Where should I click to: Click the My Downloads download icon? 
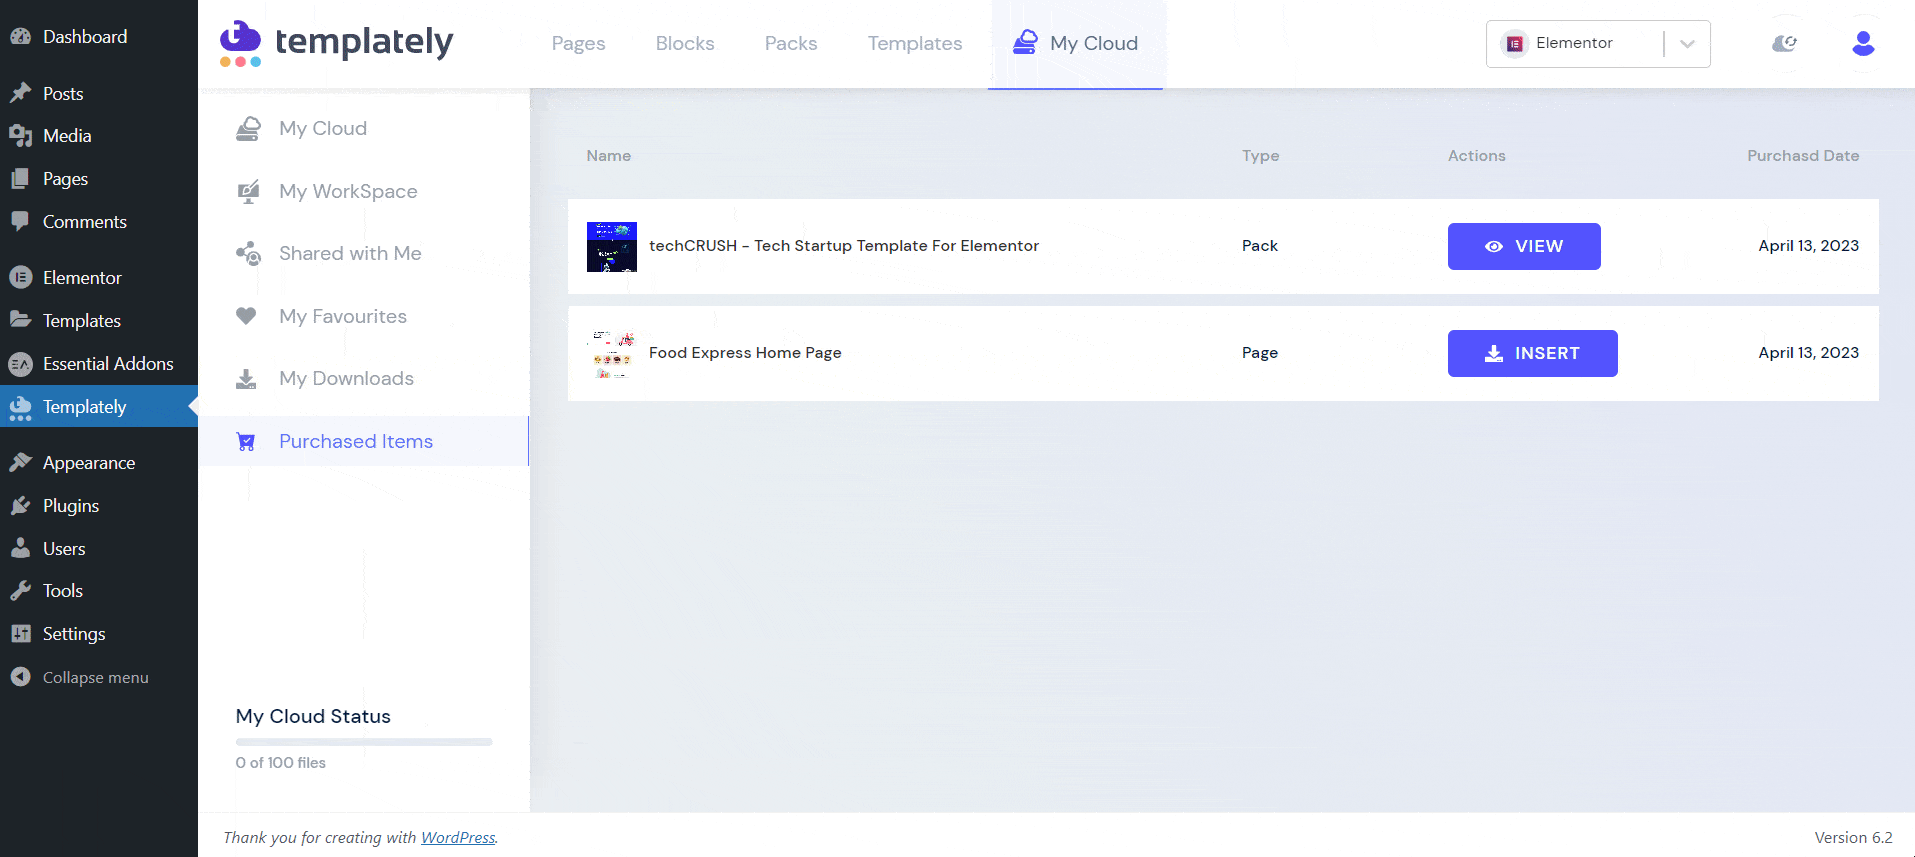246,379
